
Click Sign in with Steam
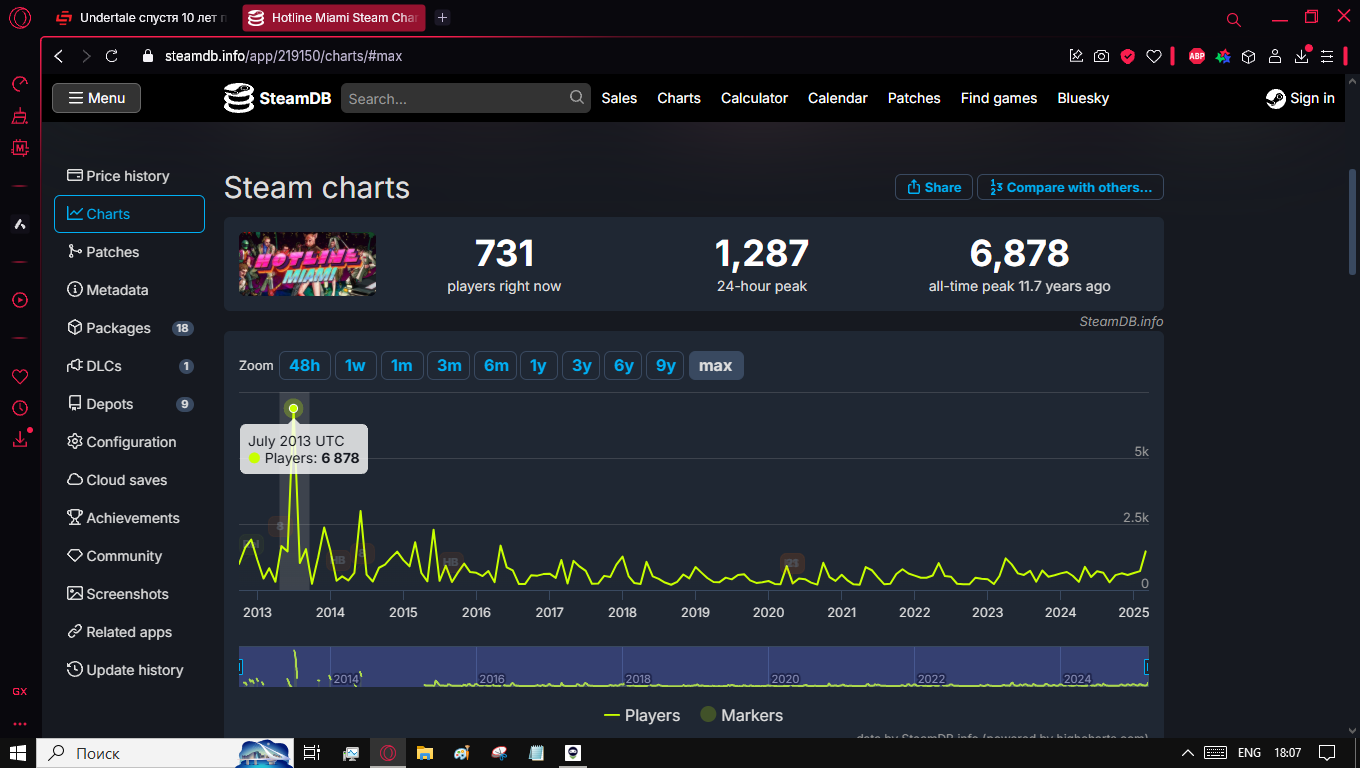pos(1300,98)
